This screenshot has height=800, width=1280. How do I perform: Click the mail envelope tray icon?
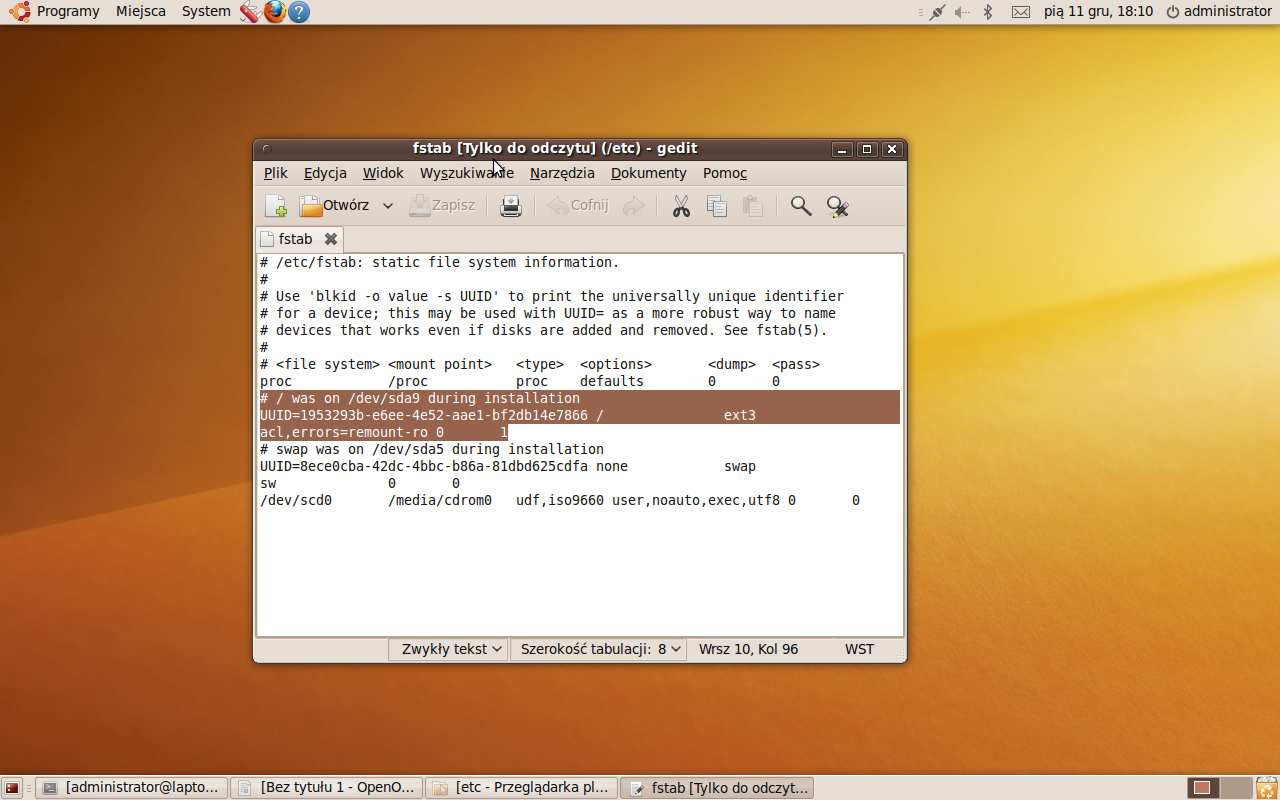point(1020,12)
